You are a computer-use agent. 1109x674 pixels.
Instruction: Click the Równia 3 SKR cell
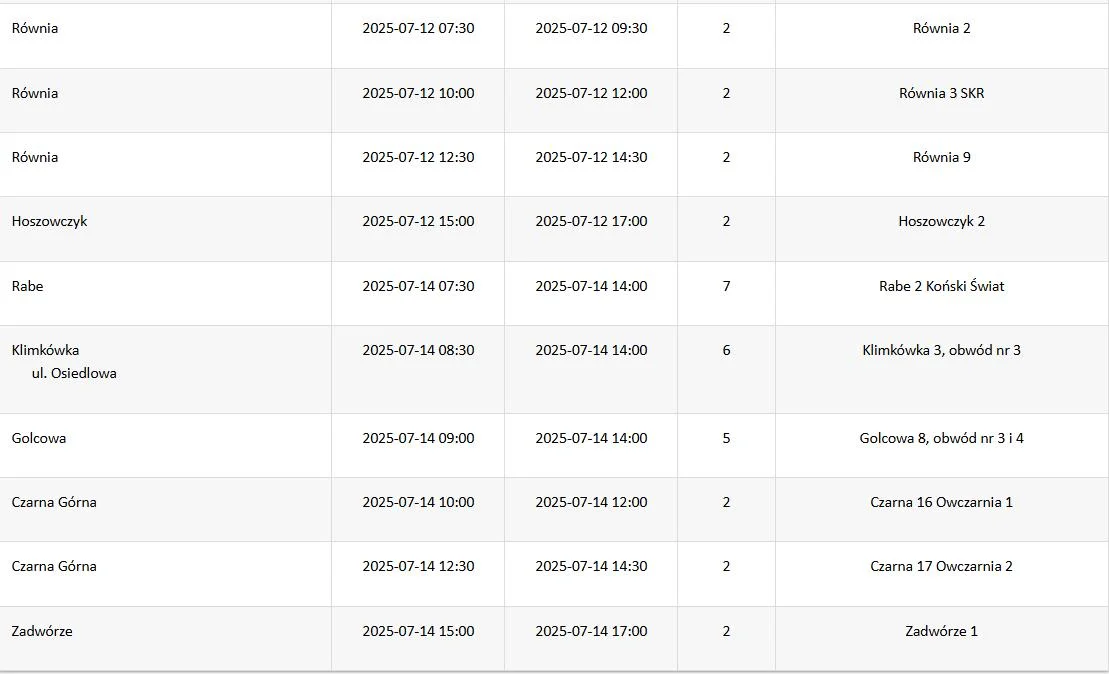[x=941, y=93]
